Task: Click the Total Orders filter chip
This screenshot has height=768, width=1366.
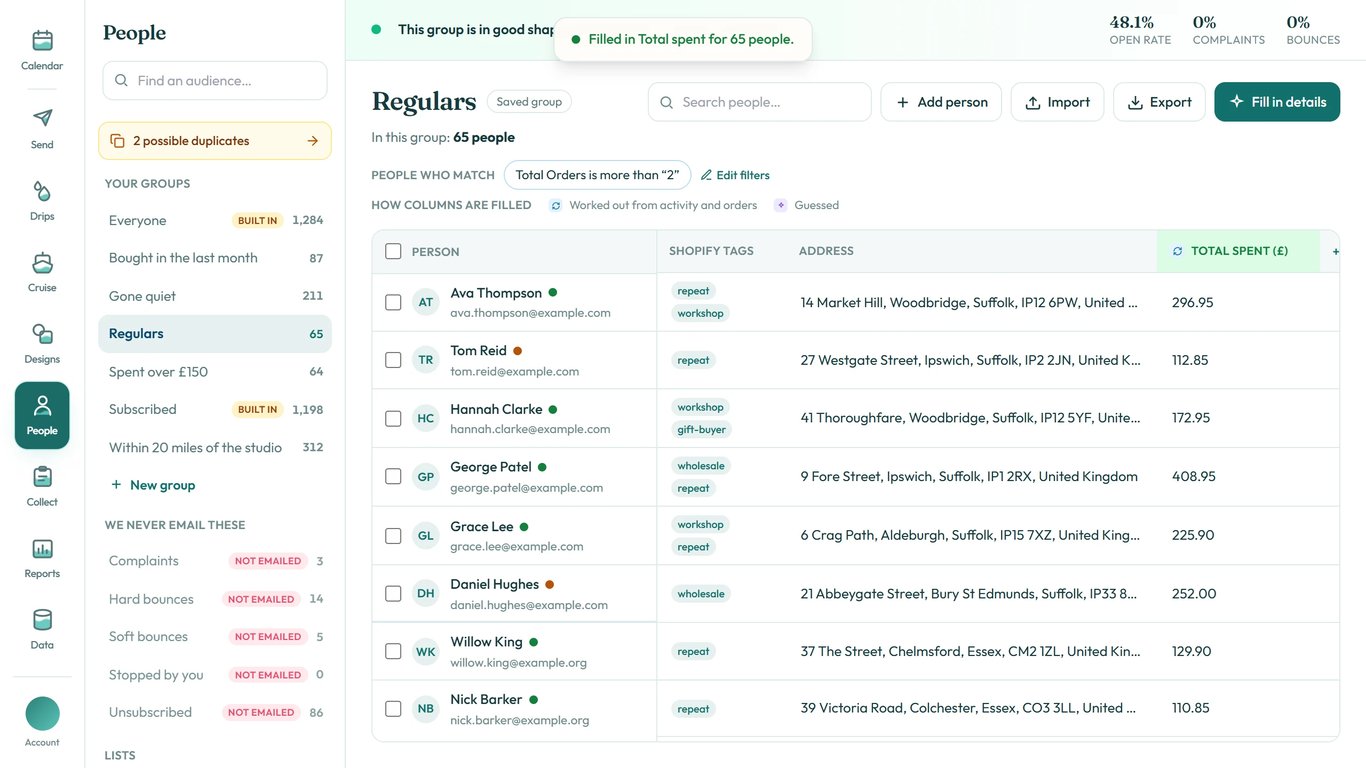Action: (597, 175)
